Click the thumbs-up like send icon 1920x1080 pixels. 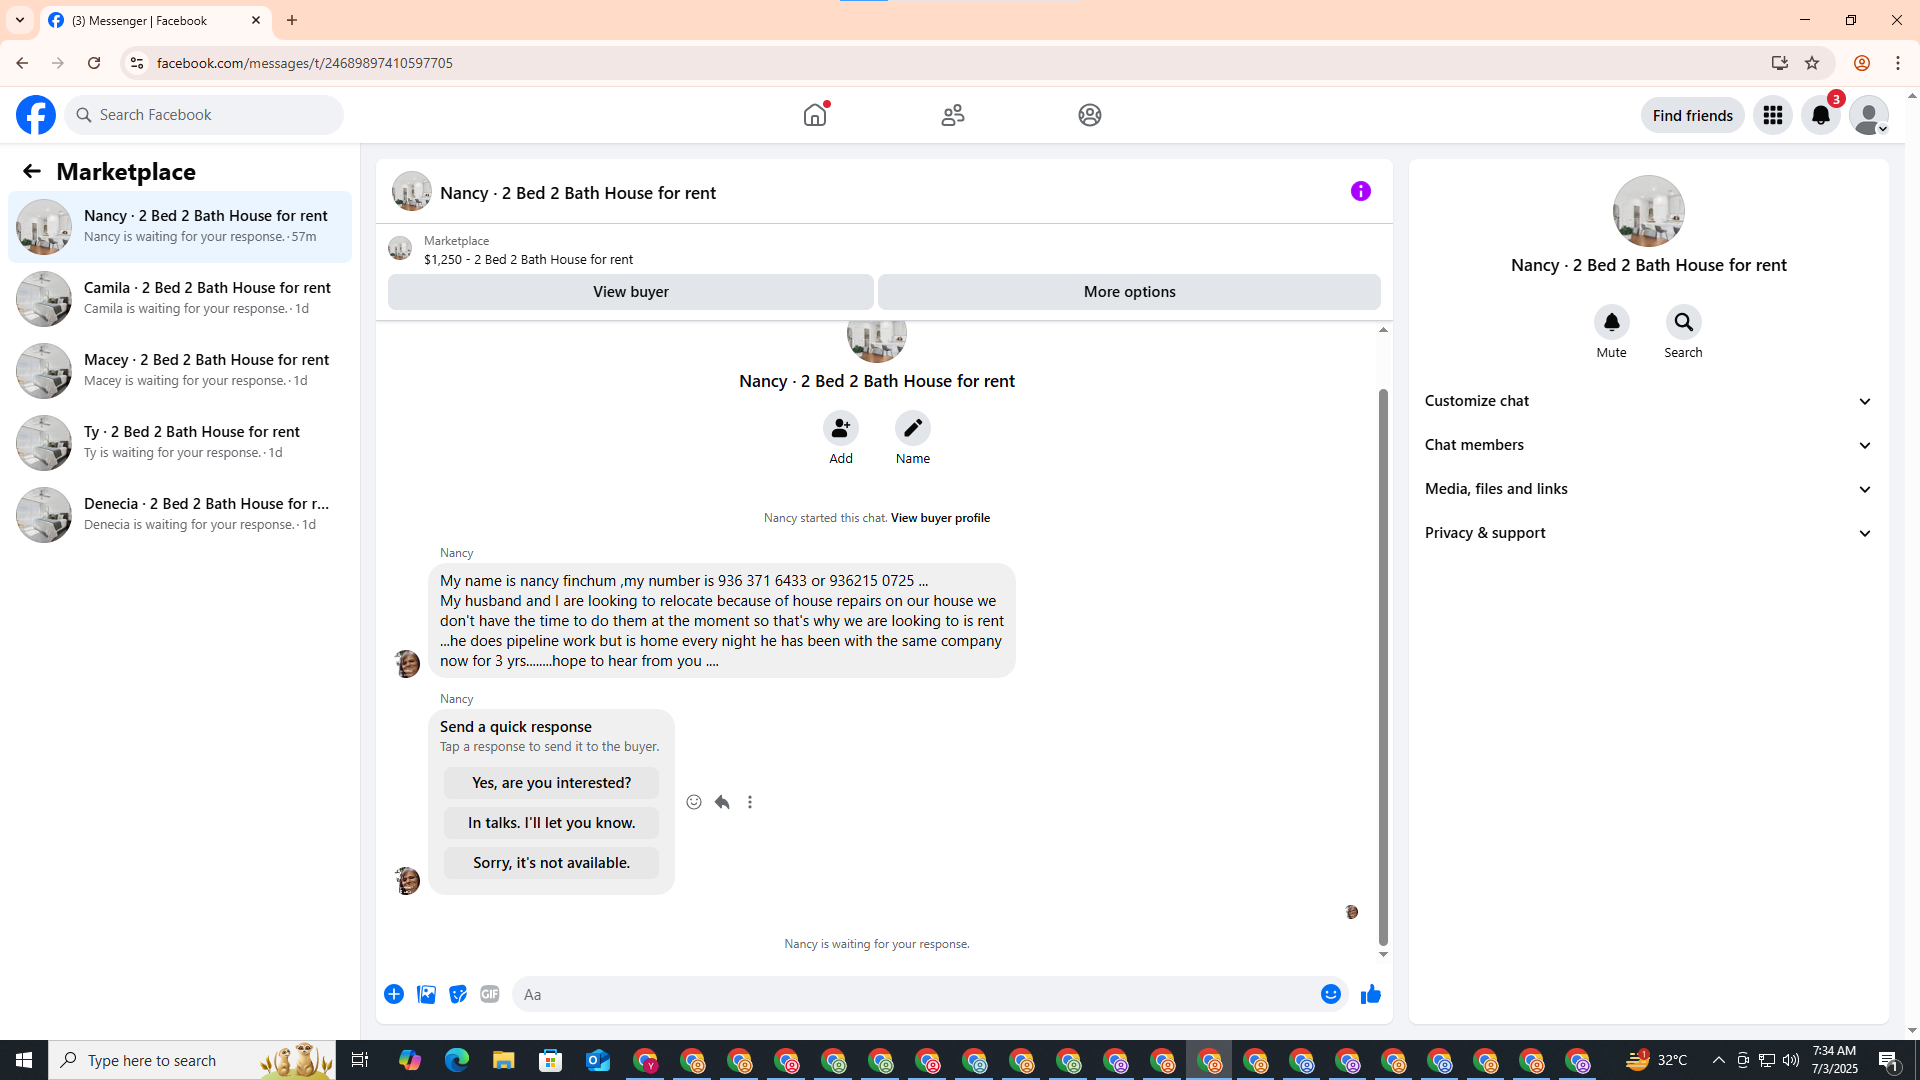click(1370, 994)
